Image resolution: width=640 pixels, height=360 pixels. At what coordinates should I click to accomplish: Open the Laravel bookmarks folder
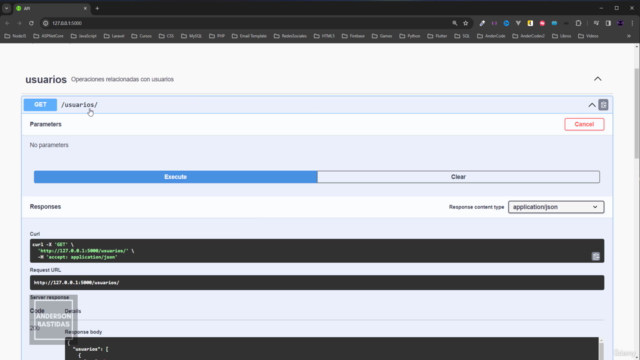[x=114, y=36]
